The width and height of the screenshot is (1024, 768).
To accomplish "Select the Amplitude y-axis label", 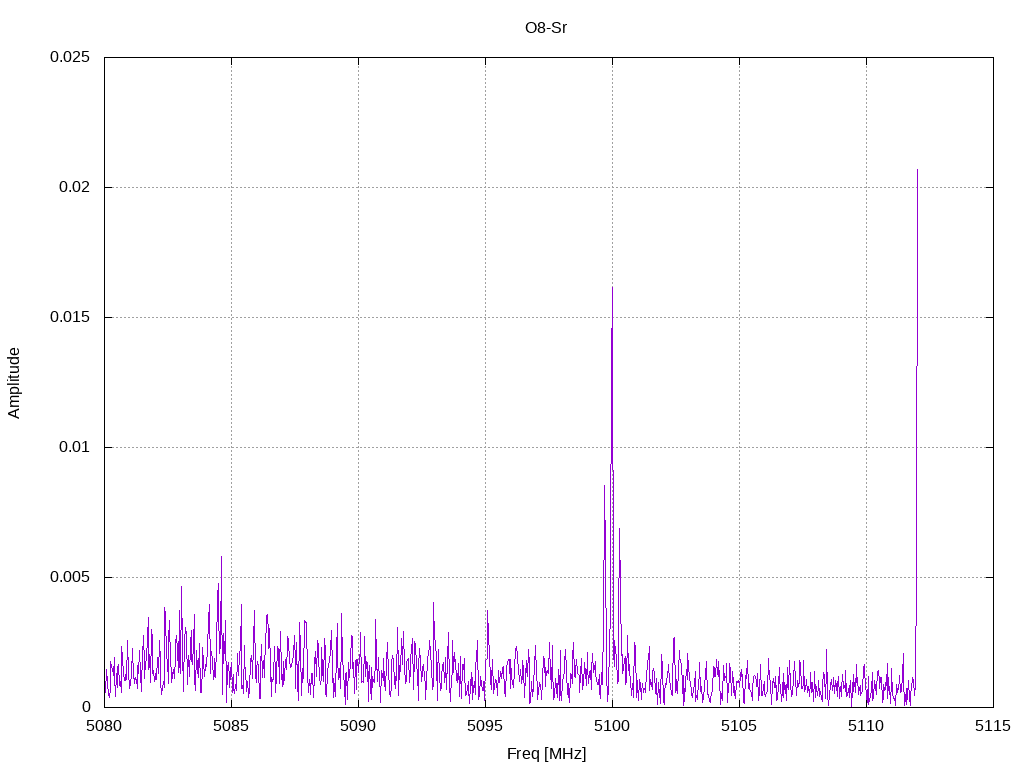I will pos(14,383).
